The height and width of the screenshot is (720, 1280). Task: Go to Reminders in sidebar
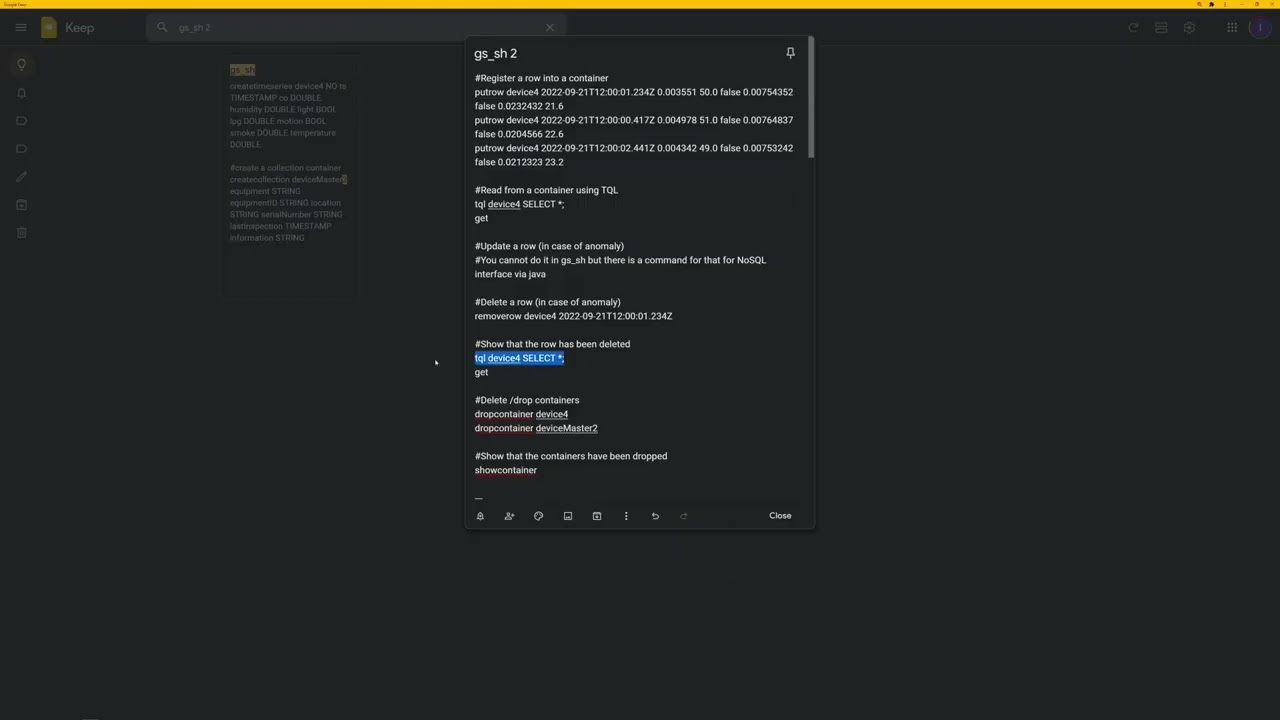pos(21,93)
